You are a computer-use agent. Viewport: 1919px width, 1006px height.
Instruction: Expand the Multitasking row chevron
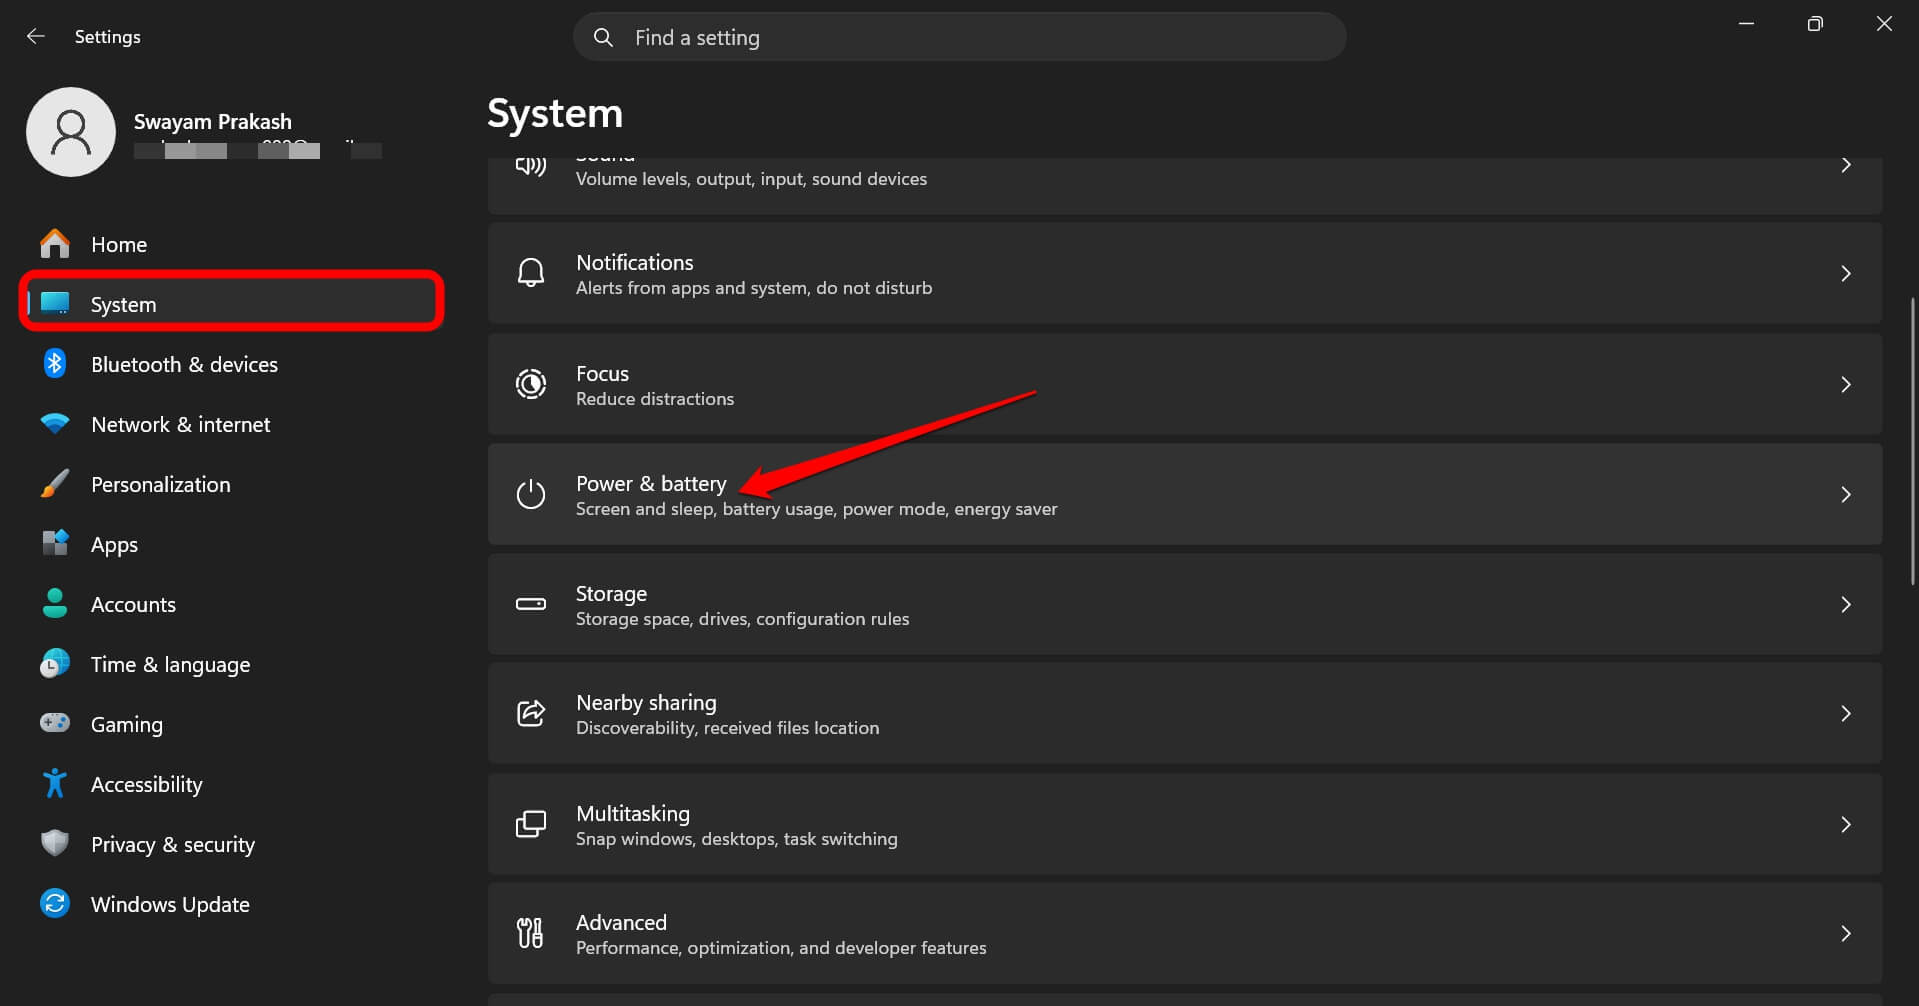(1846, 824)
